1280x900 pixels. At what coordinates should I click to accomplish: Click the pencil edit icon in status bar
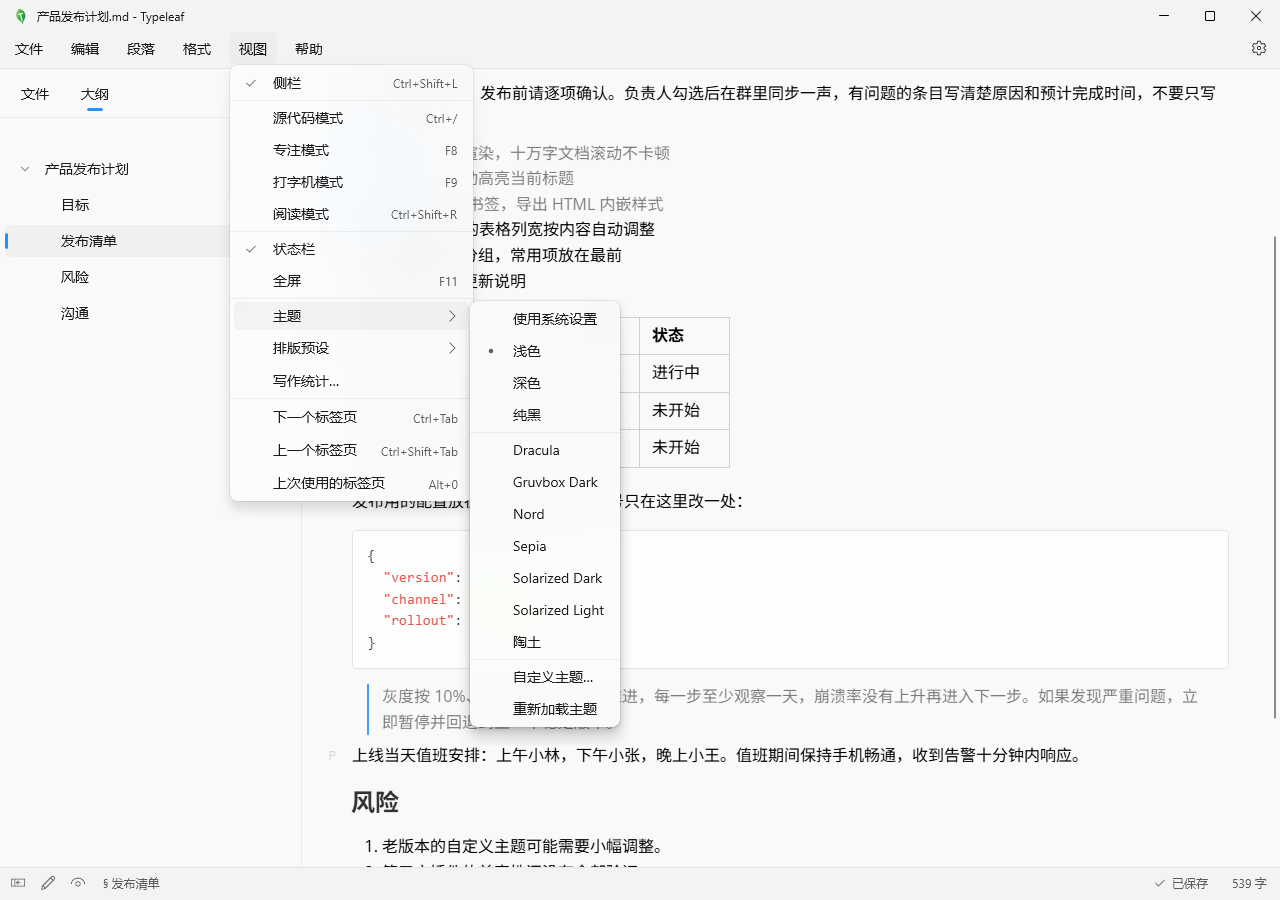click(x=48, y=883)
